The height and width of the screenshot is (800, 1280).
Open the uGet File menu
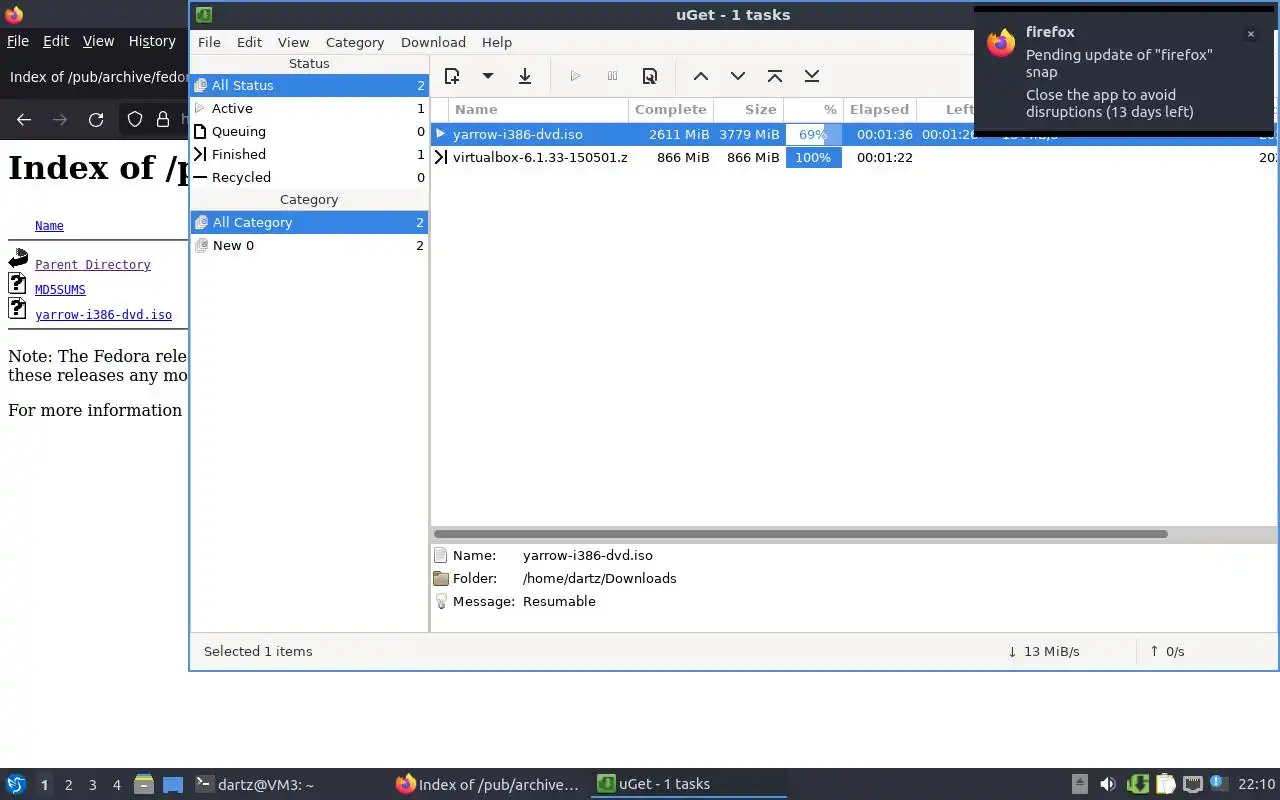click(x=209, y=42)
